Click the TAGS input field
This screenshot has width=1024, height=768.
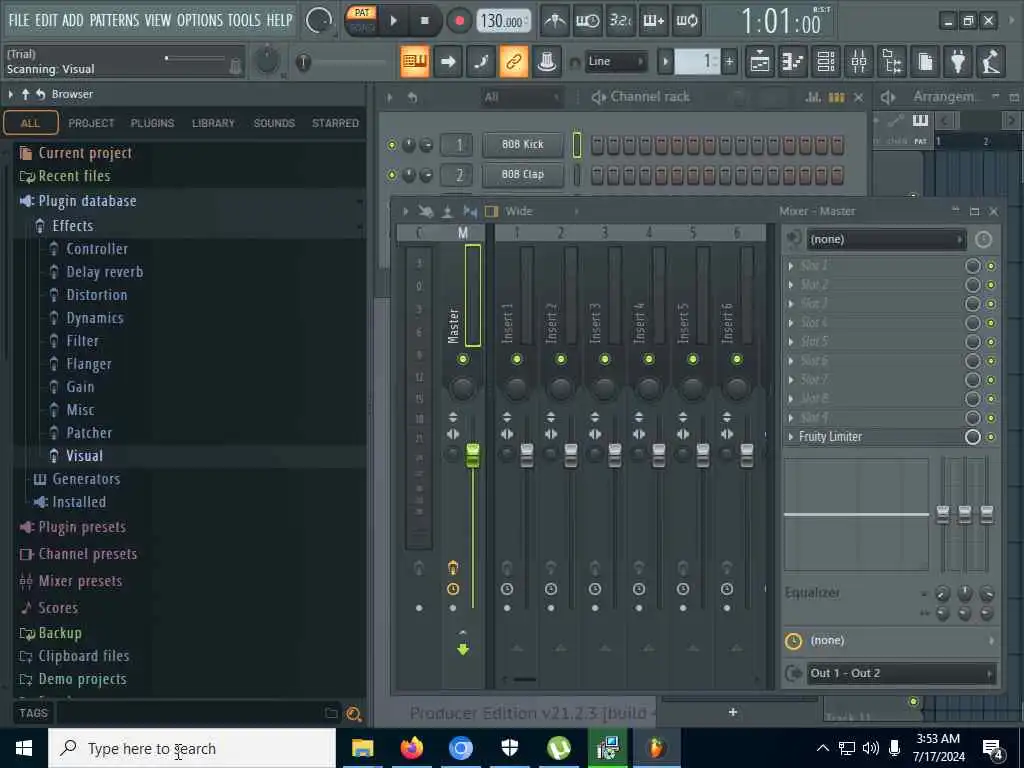tap(189, 713)
